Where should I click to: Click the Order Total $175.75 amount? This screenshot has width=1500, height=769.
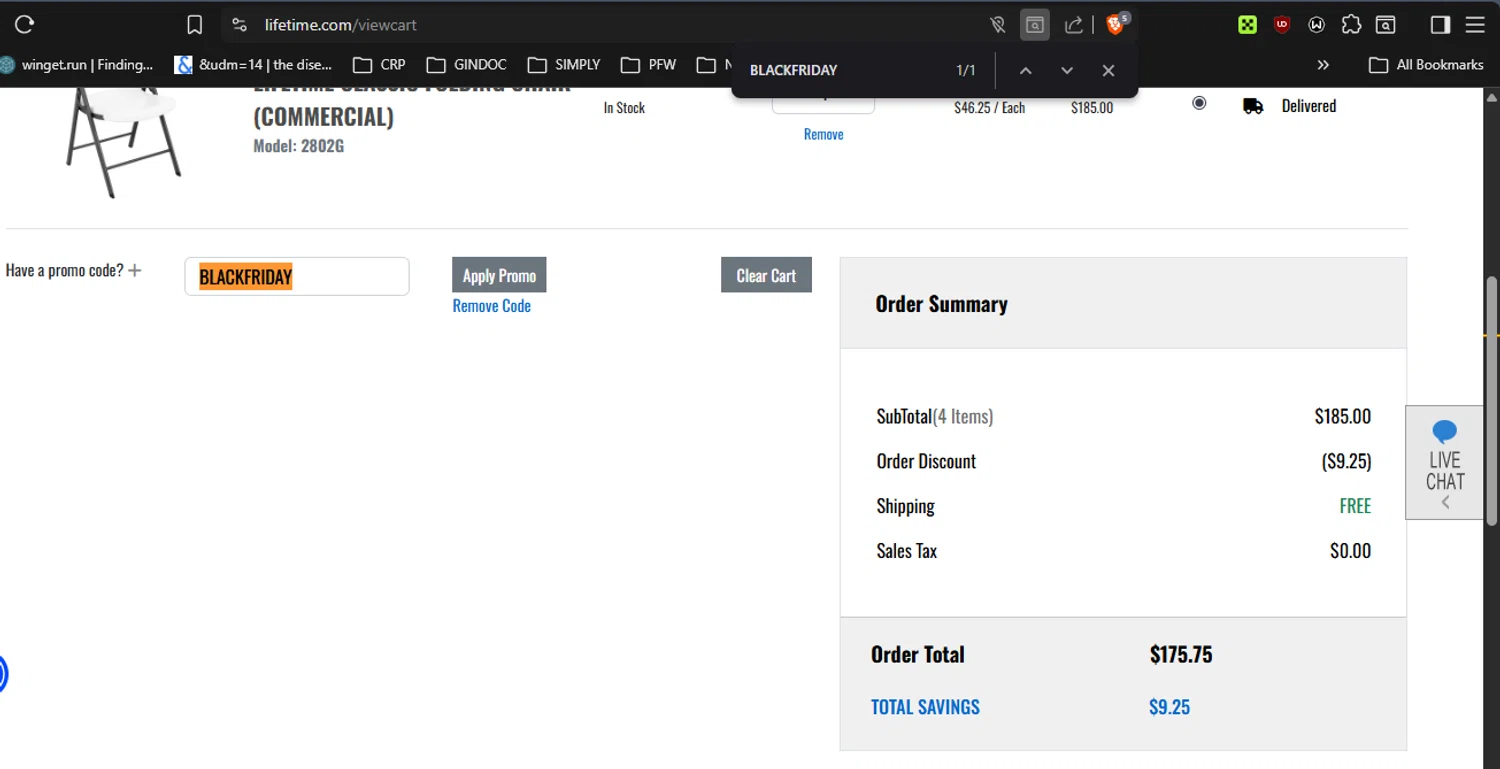[x=1181, y=655]
